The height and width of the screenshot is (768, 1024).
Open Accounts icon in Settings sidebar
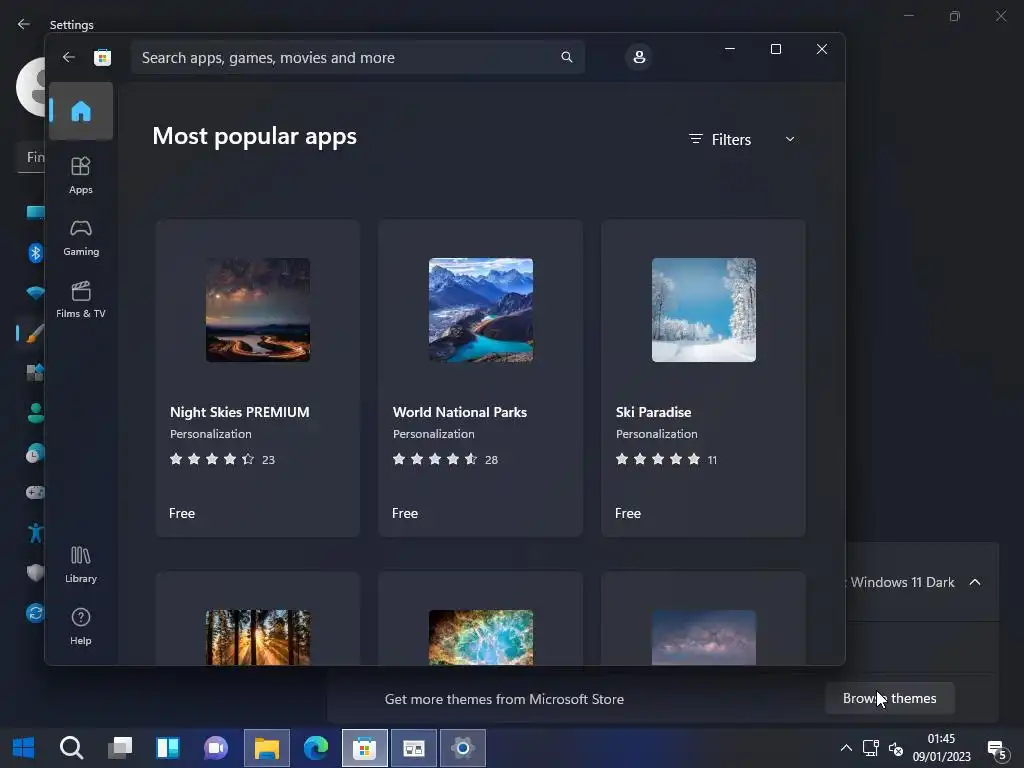36,413
